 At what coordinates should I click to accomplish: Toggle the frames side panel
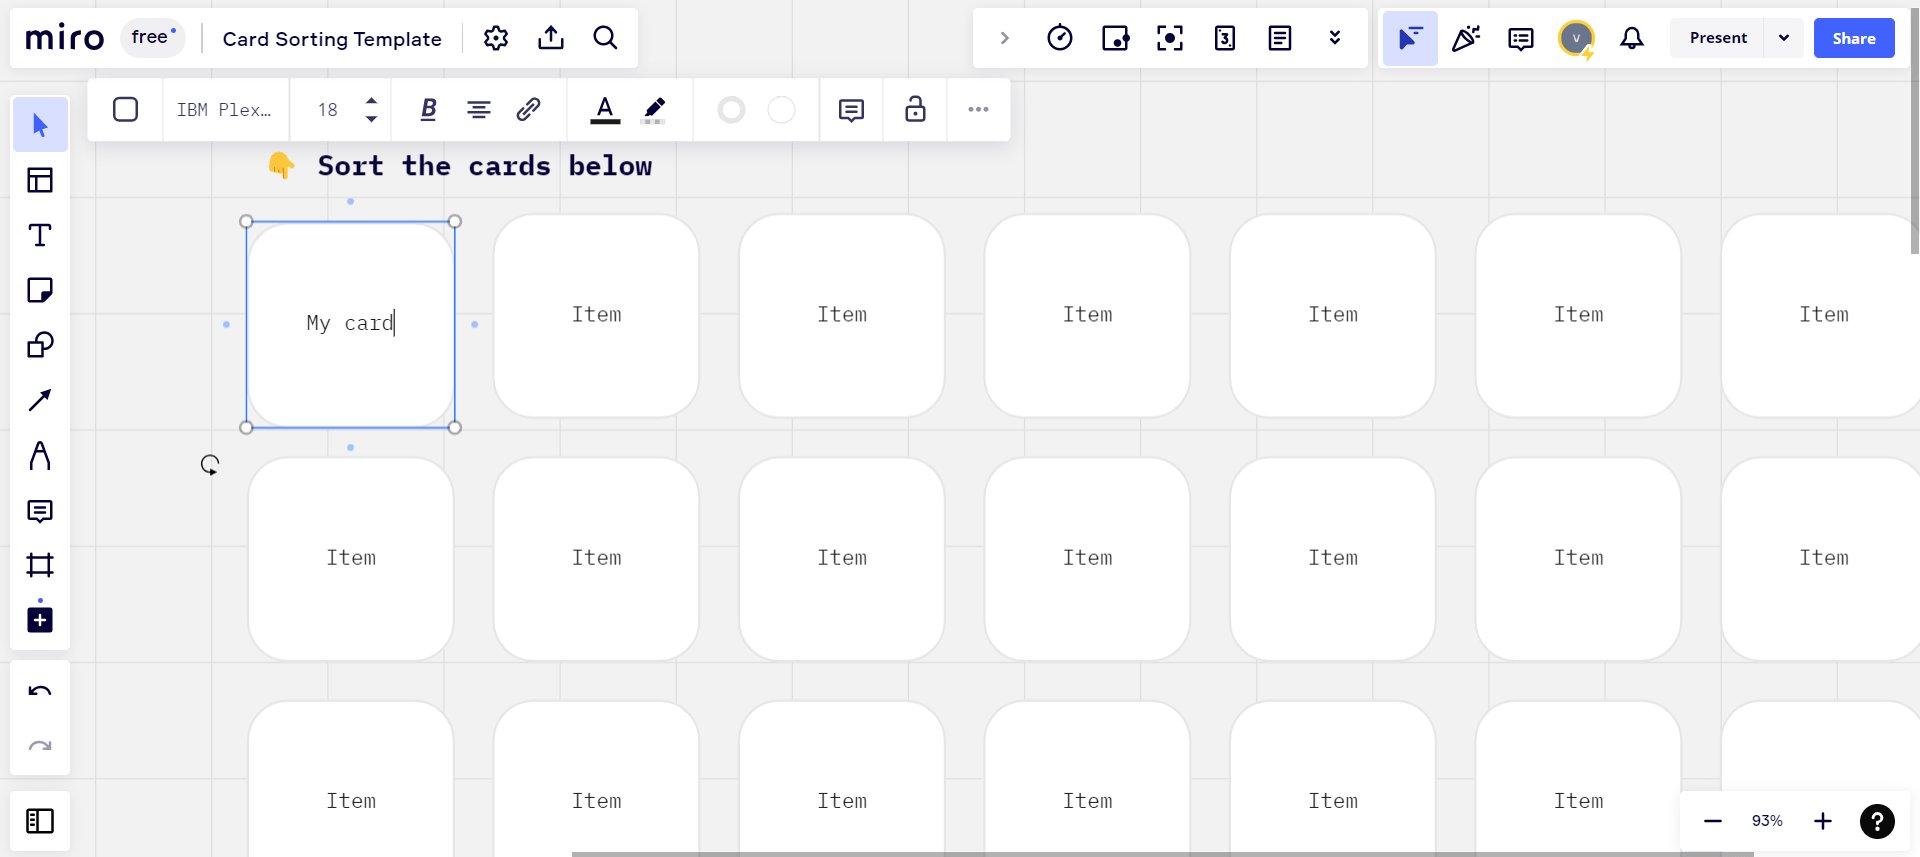tap(40, 821)
